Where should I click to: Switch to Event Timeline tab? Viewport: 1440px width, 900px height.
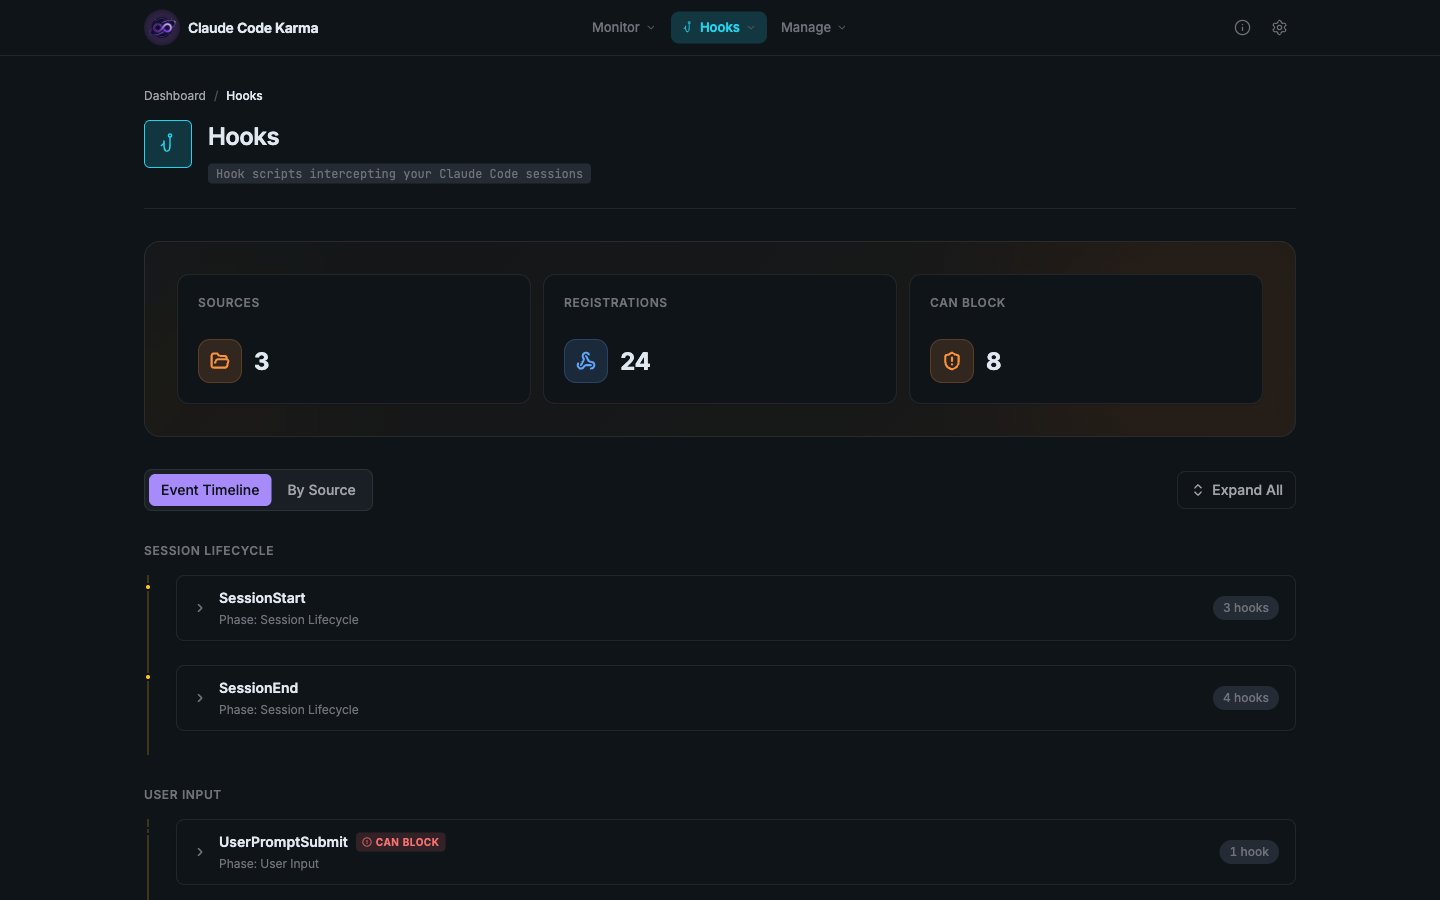pos(210,490)
